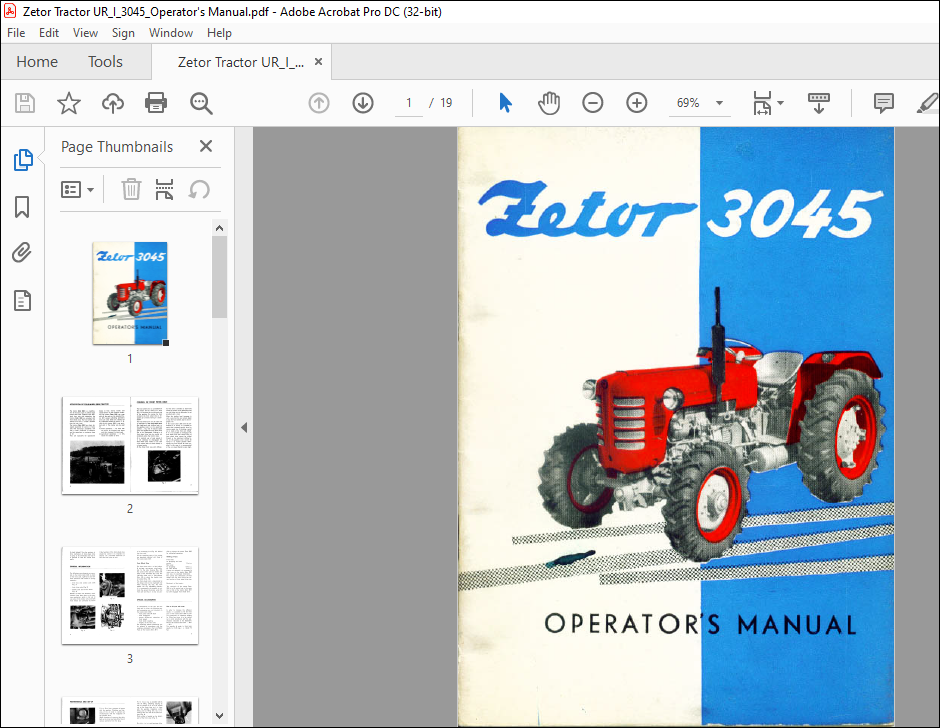Open the Window menu

[171, 33]
